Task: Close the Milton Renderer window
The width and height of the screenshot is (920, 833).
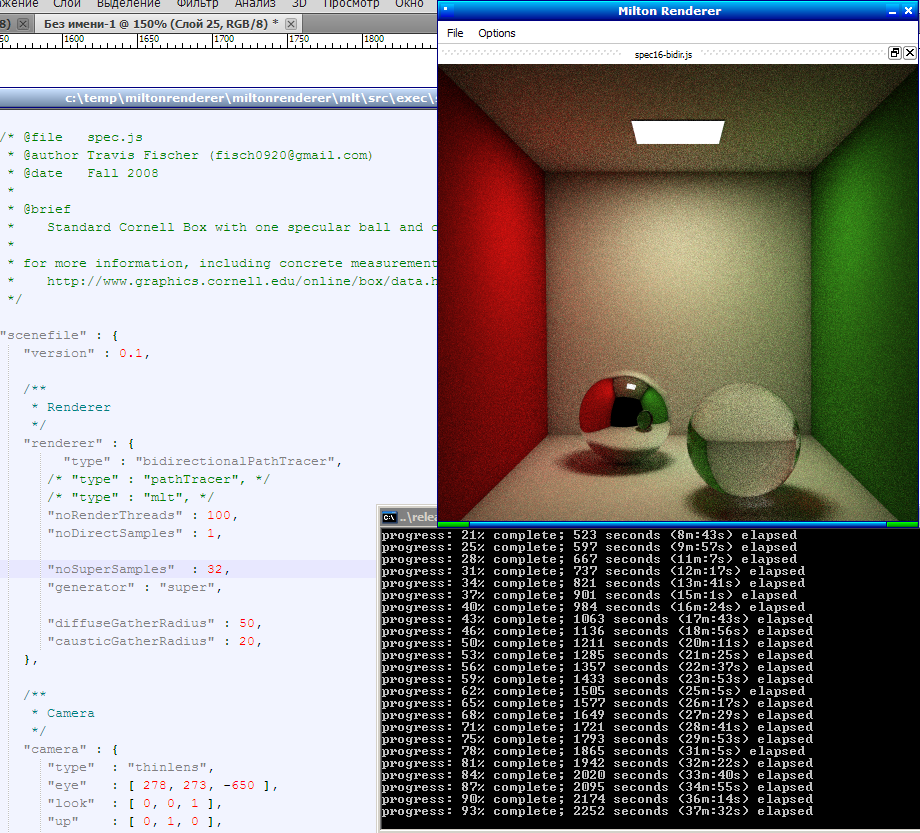Action: point(909,11)
